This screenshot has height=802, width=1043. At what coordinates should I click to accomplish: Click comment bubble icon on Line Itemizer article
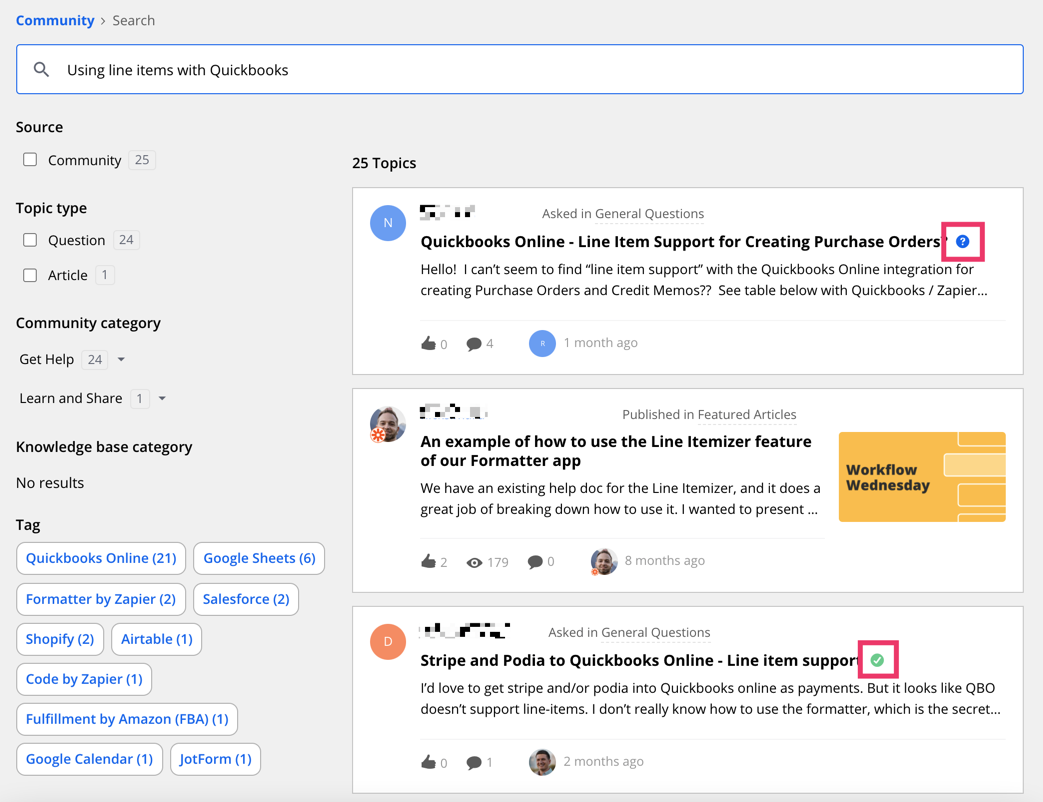pos(535,562)
